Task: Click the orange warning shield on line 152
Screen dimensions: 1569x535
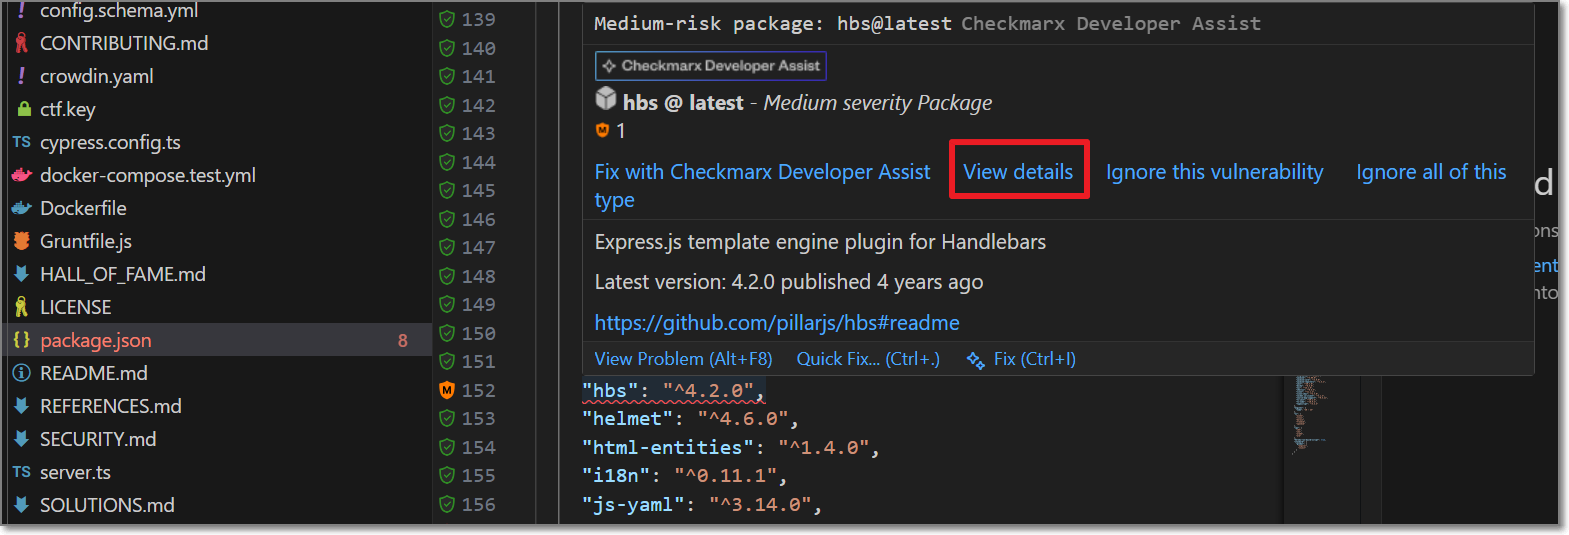Action: click(x=447, y=390)
